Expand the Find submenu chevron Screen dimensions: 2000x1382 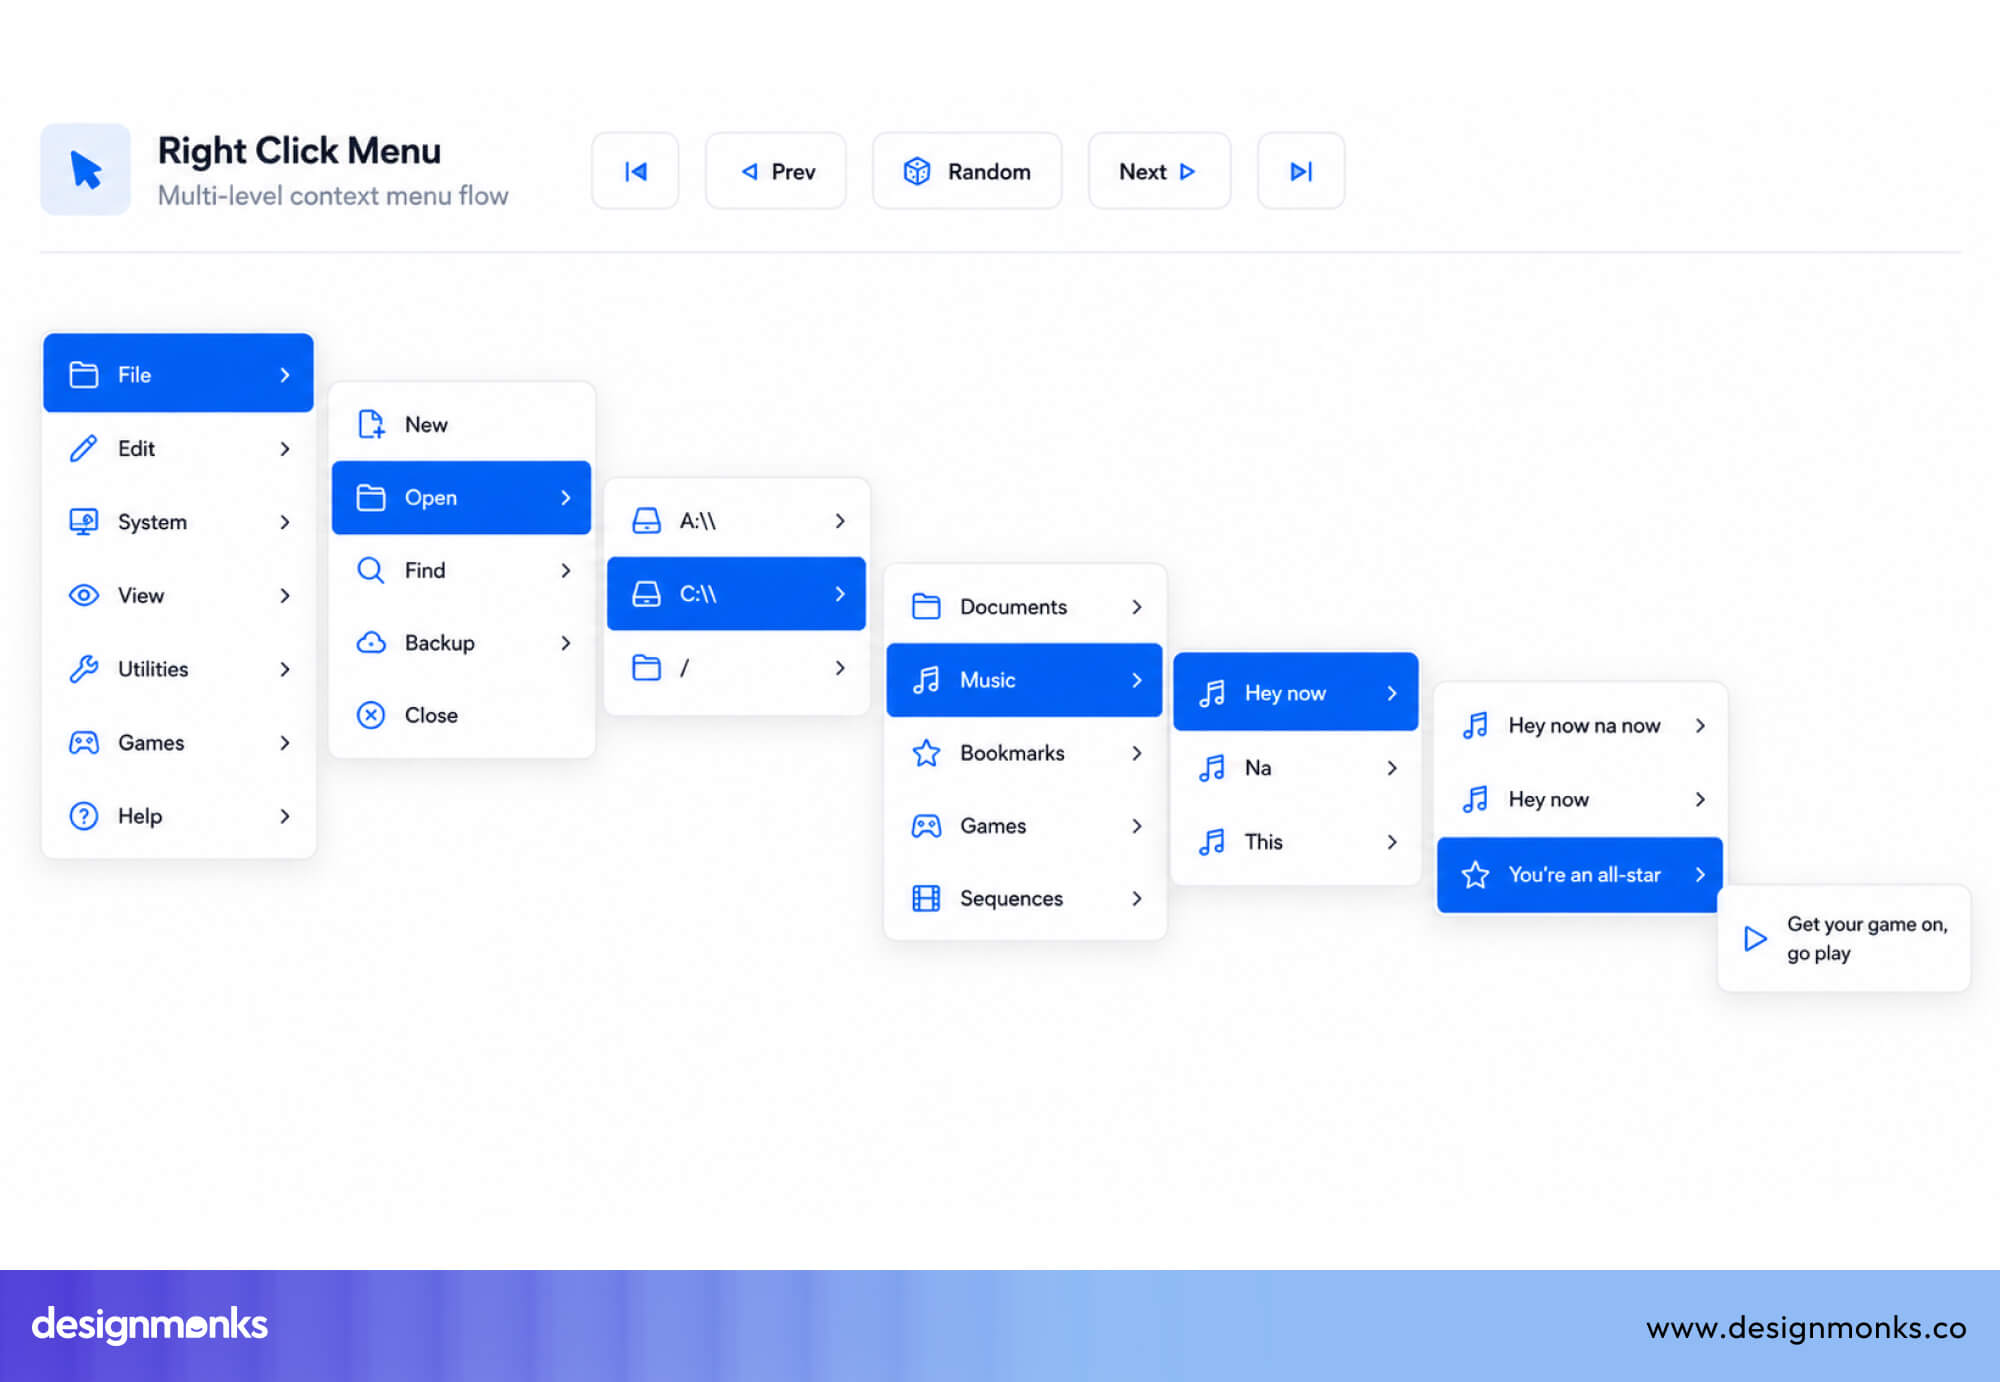point(566,570)
